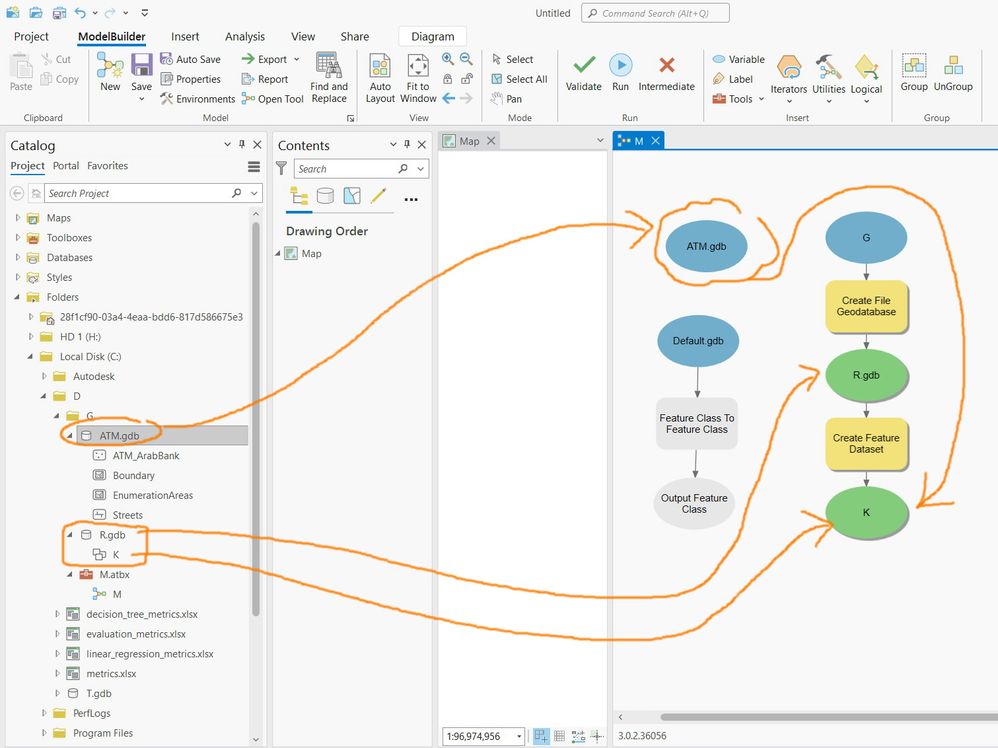
Task: Open the Catalog pane hamburger menu
Action: pos(254,167)
